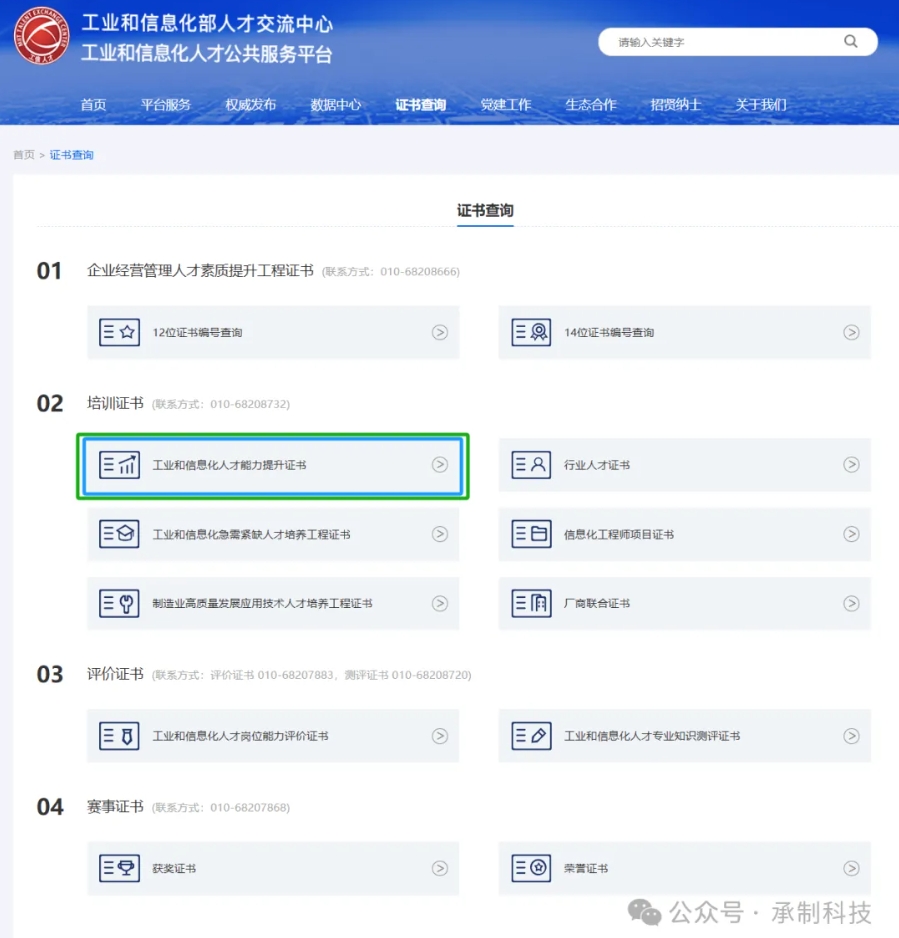The height and width of the screenshot is (938, 899).
Task: Click the chart icon for 工业和信息化人才能力提升证书
Action: point(119,465)
